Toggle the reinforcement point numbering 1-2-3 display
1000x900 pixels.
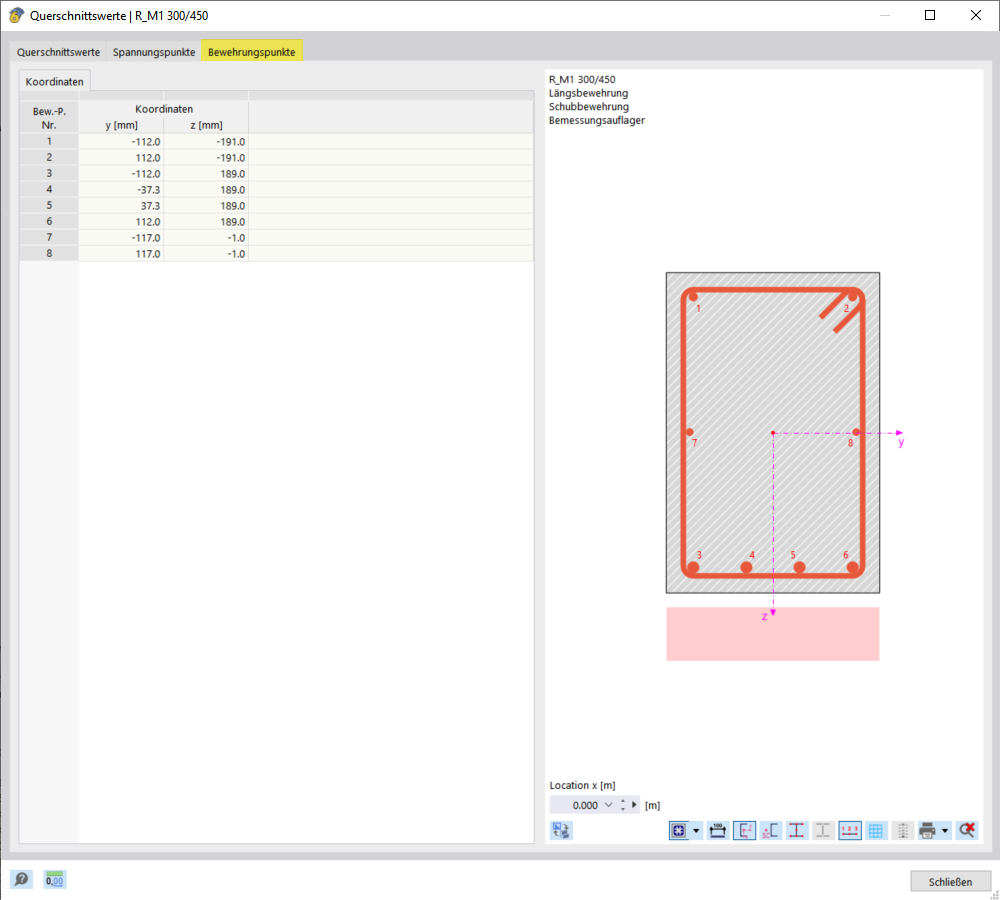[x=849, y=830]
